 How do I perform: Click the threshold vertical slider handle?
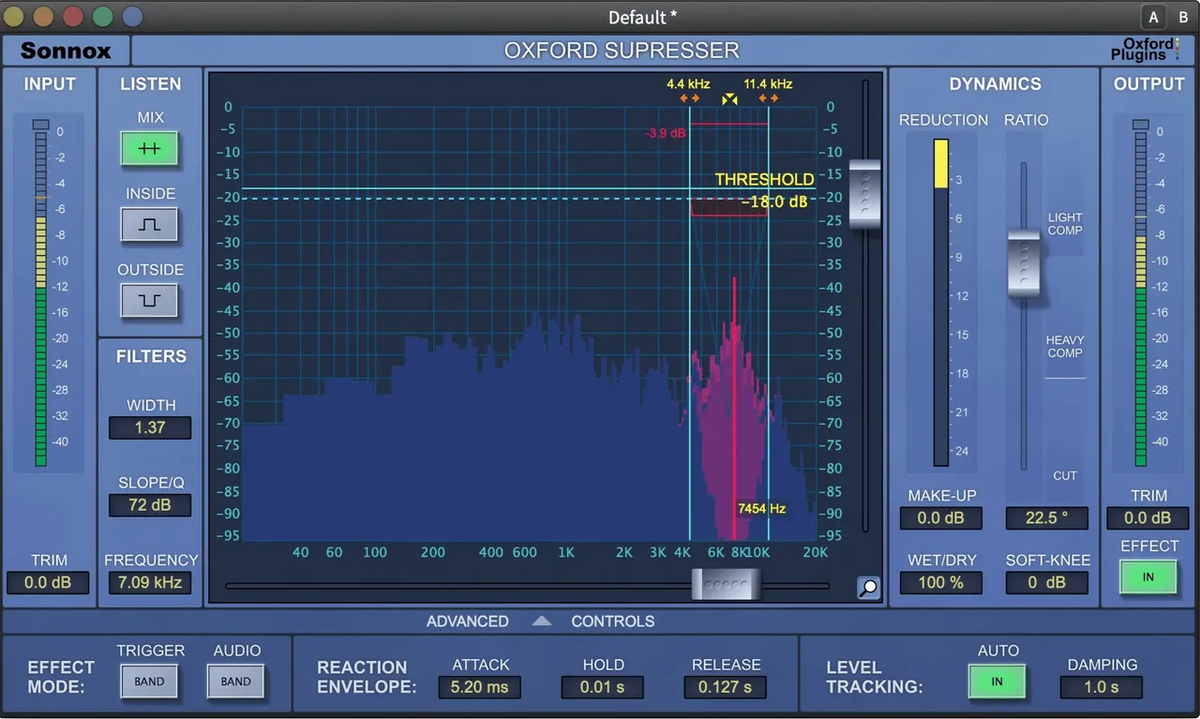coord(865,193)
